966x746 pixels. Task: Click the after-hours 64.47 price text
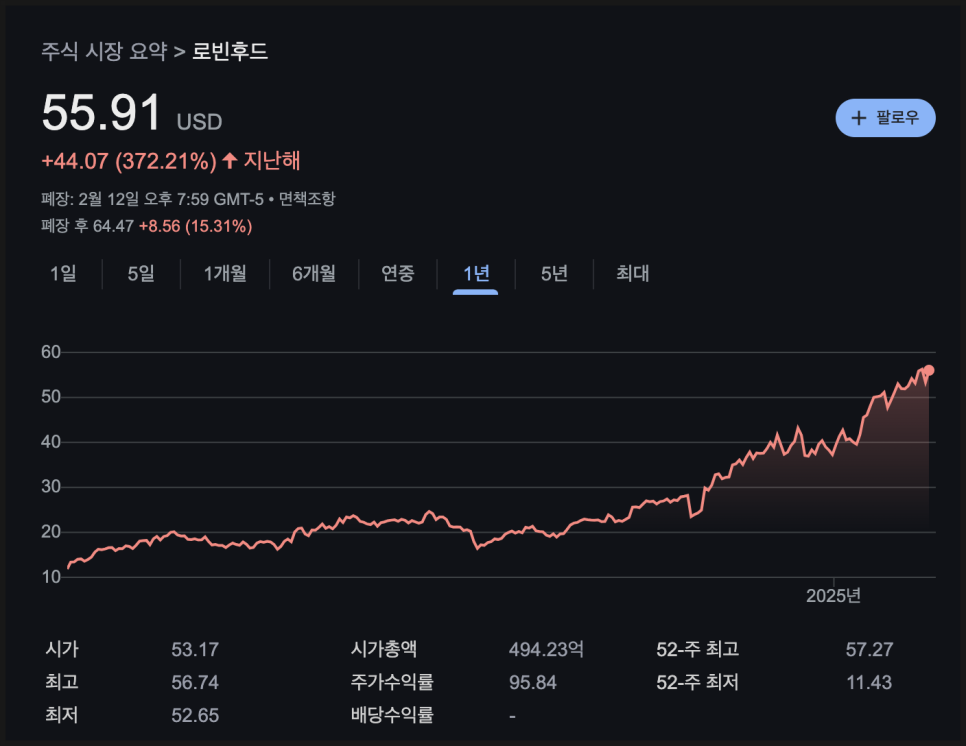pyautogui.click(x=113, y=226)
